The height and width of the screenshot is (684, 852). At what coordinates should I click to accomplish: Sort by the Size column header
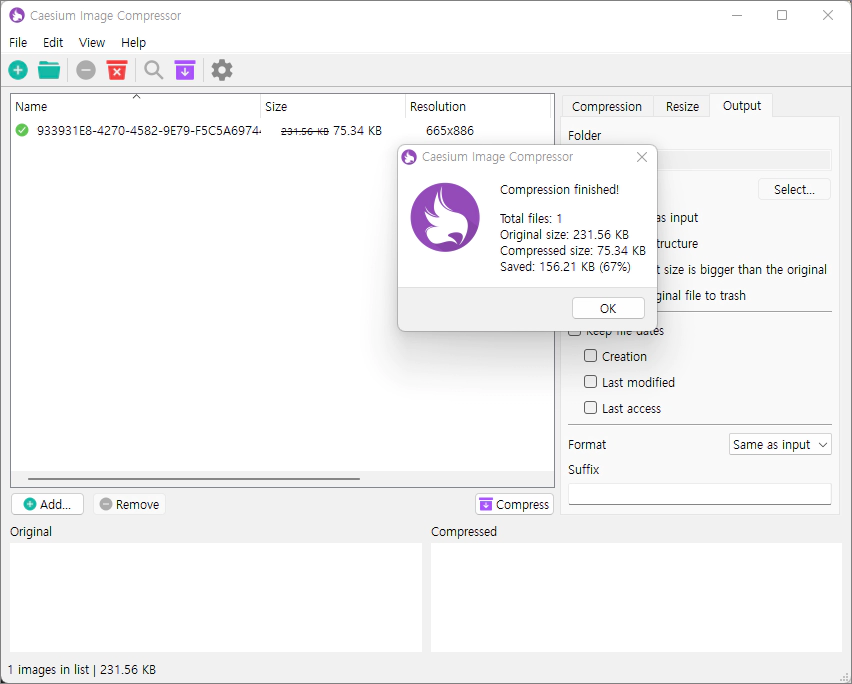coord(333,106)
